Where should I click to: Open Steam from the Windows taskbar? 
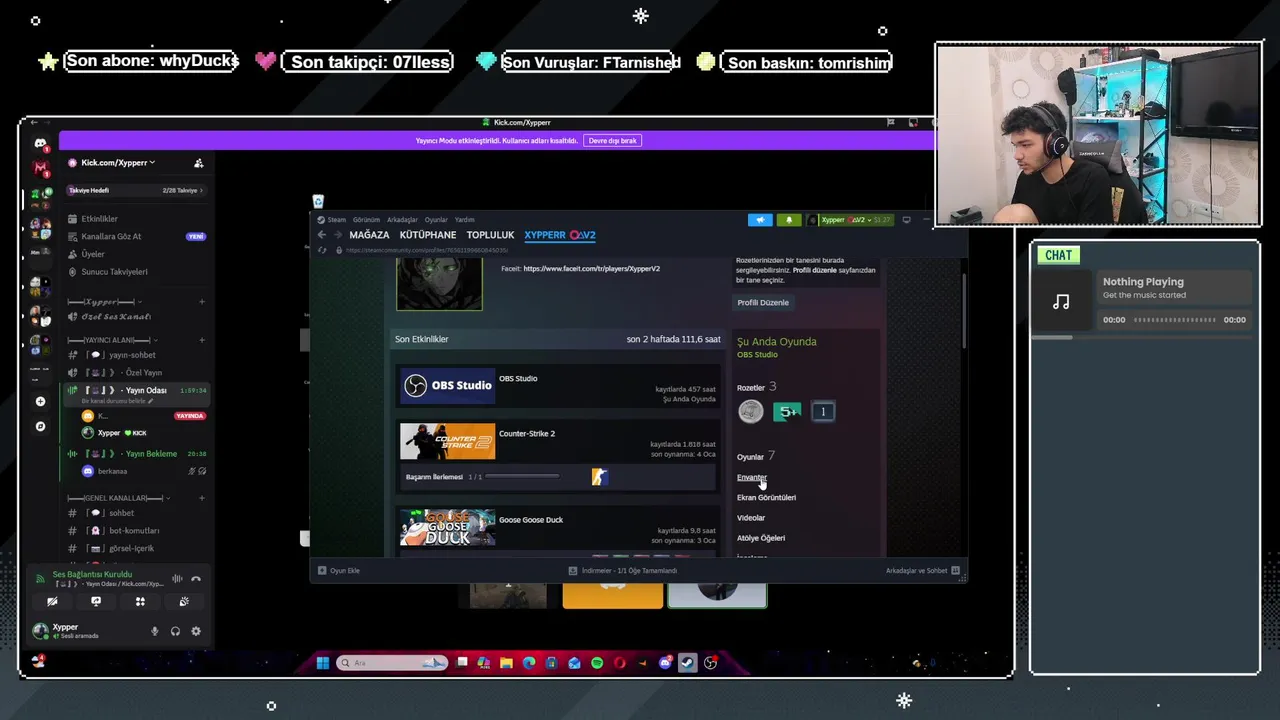coord(688,662)
